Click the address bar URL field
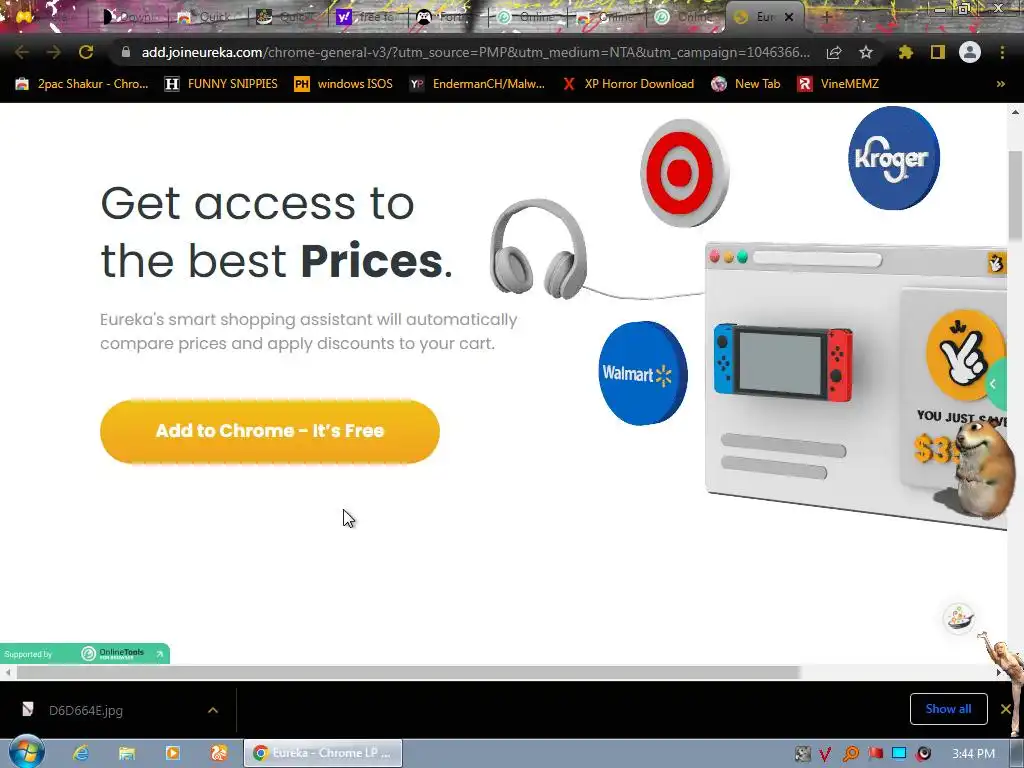1024x768 pixels. pyautogui.click(x=475, y=52)
